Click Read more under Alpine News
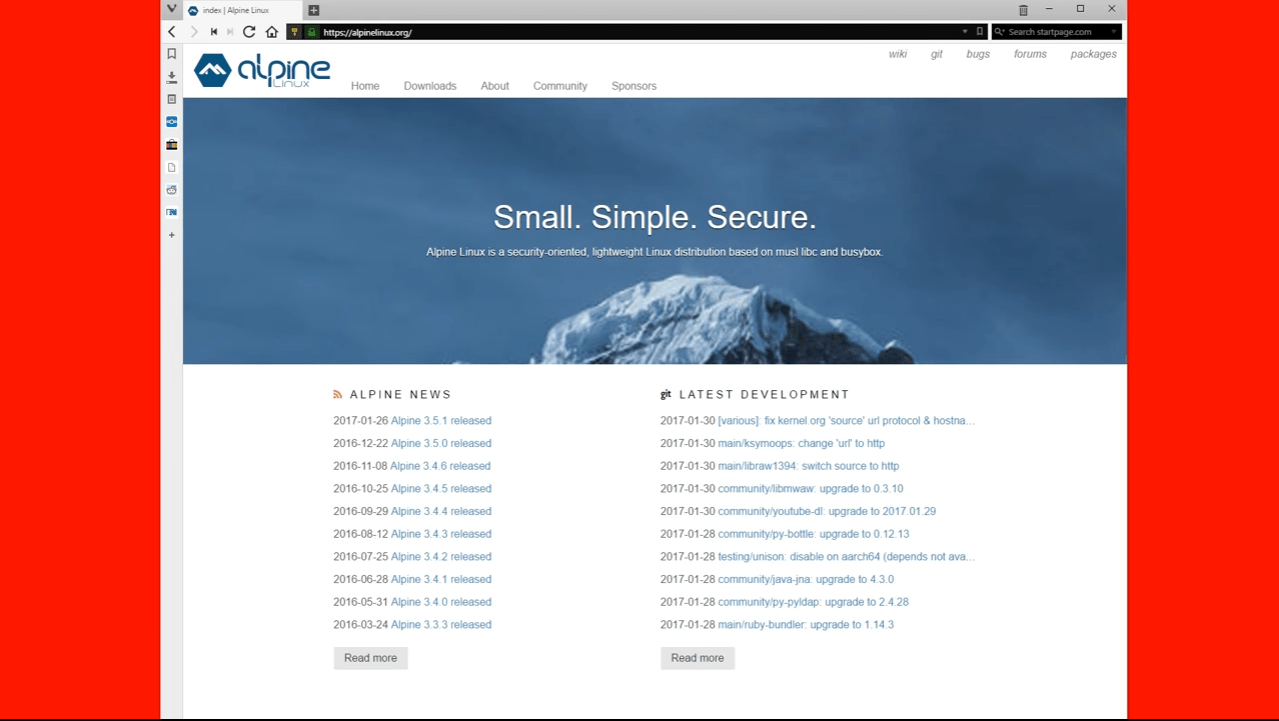1279x721 pixels. pyautogui.click(x=370, y=657)
